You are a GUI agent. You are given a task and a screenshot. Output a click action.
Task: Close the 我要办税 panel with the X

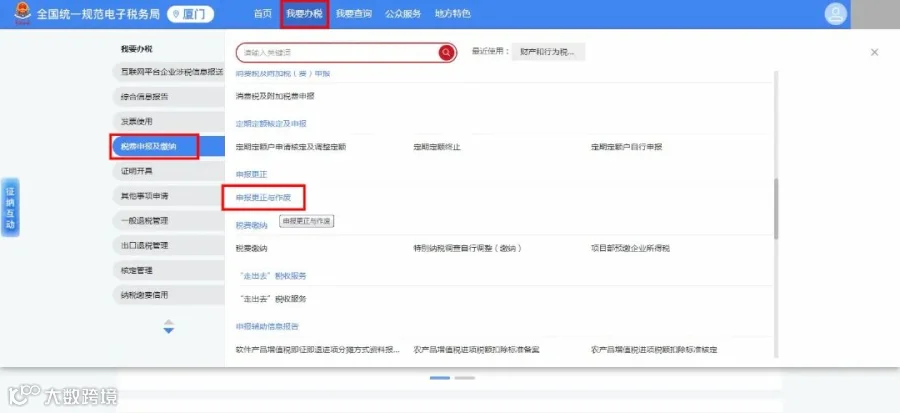[874, 52]
